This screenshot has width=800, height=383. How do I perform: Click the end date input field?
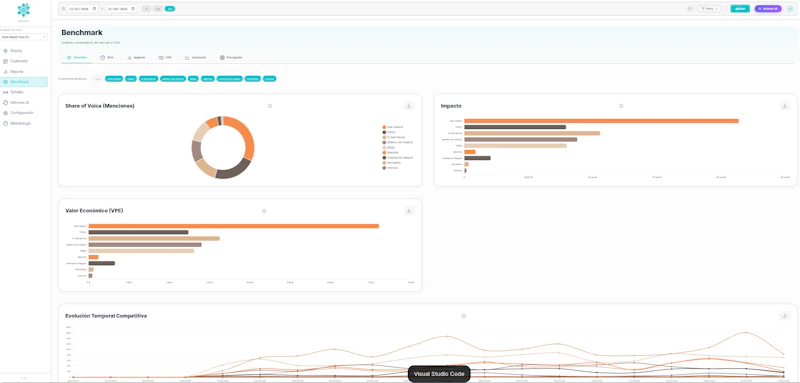121,9
